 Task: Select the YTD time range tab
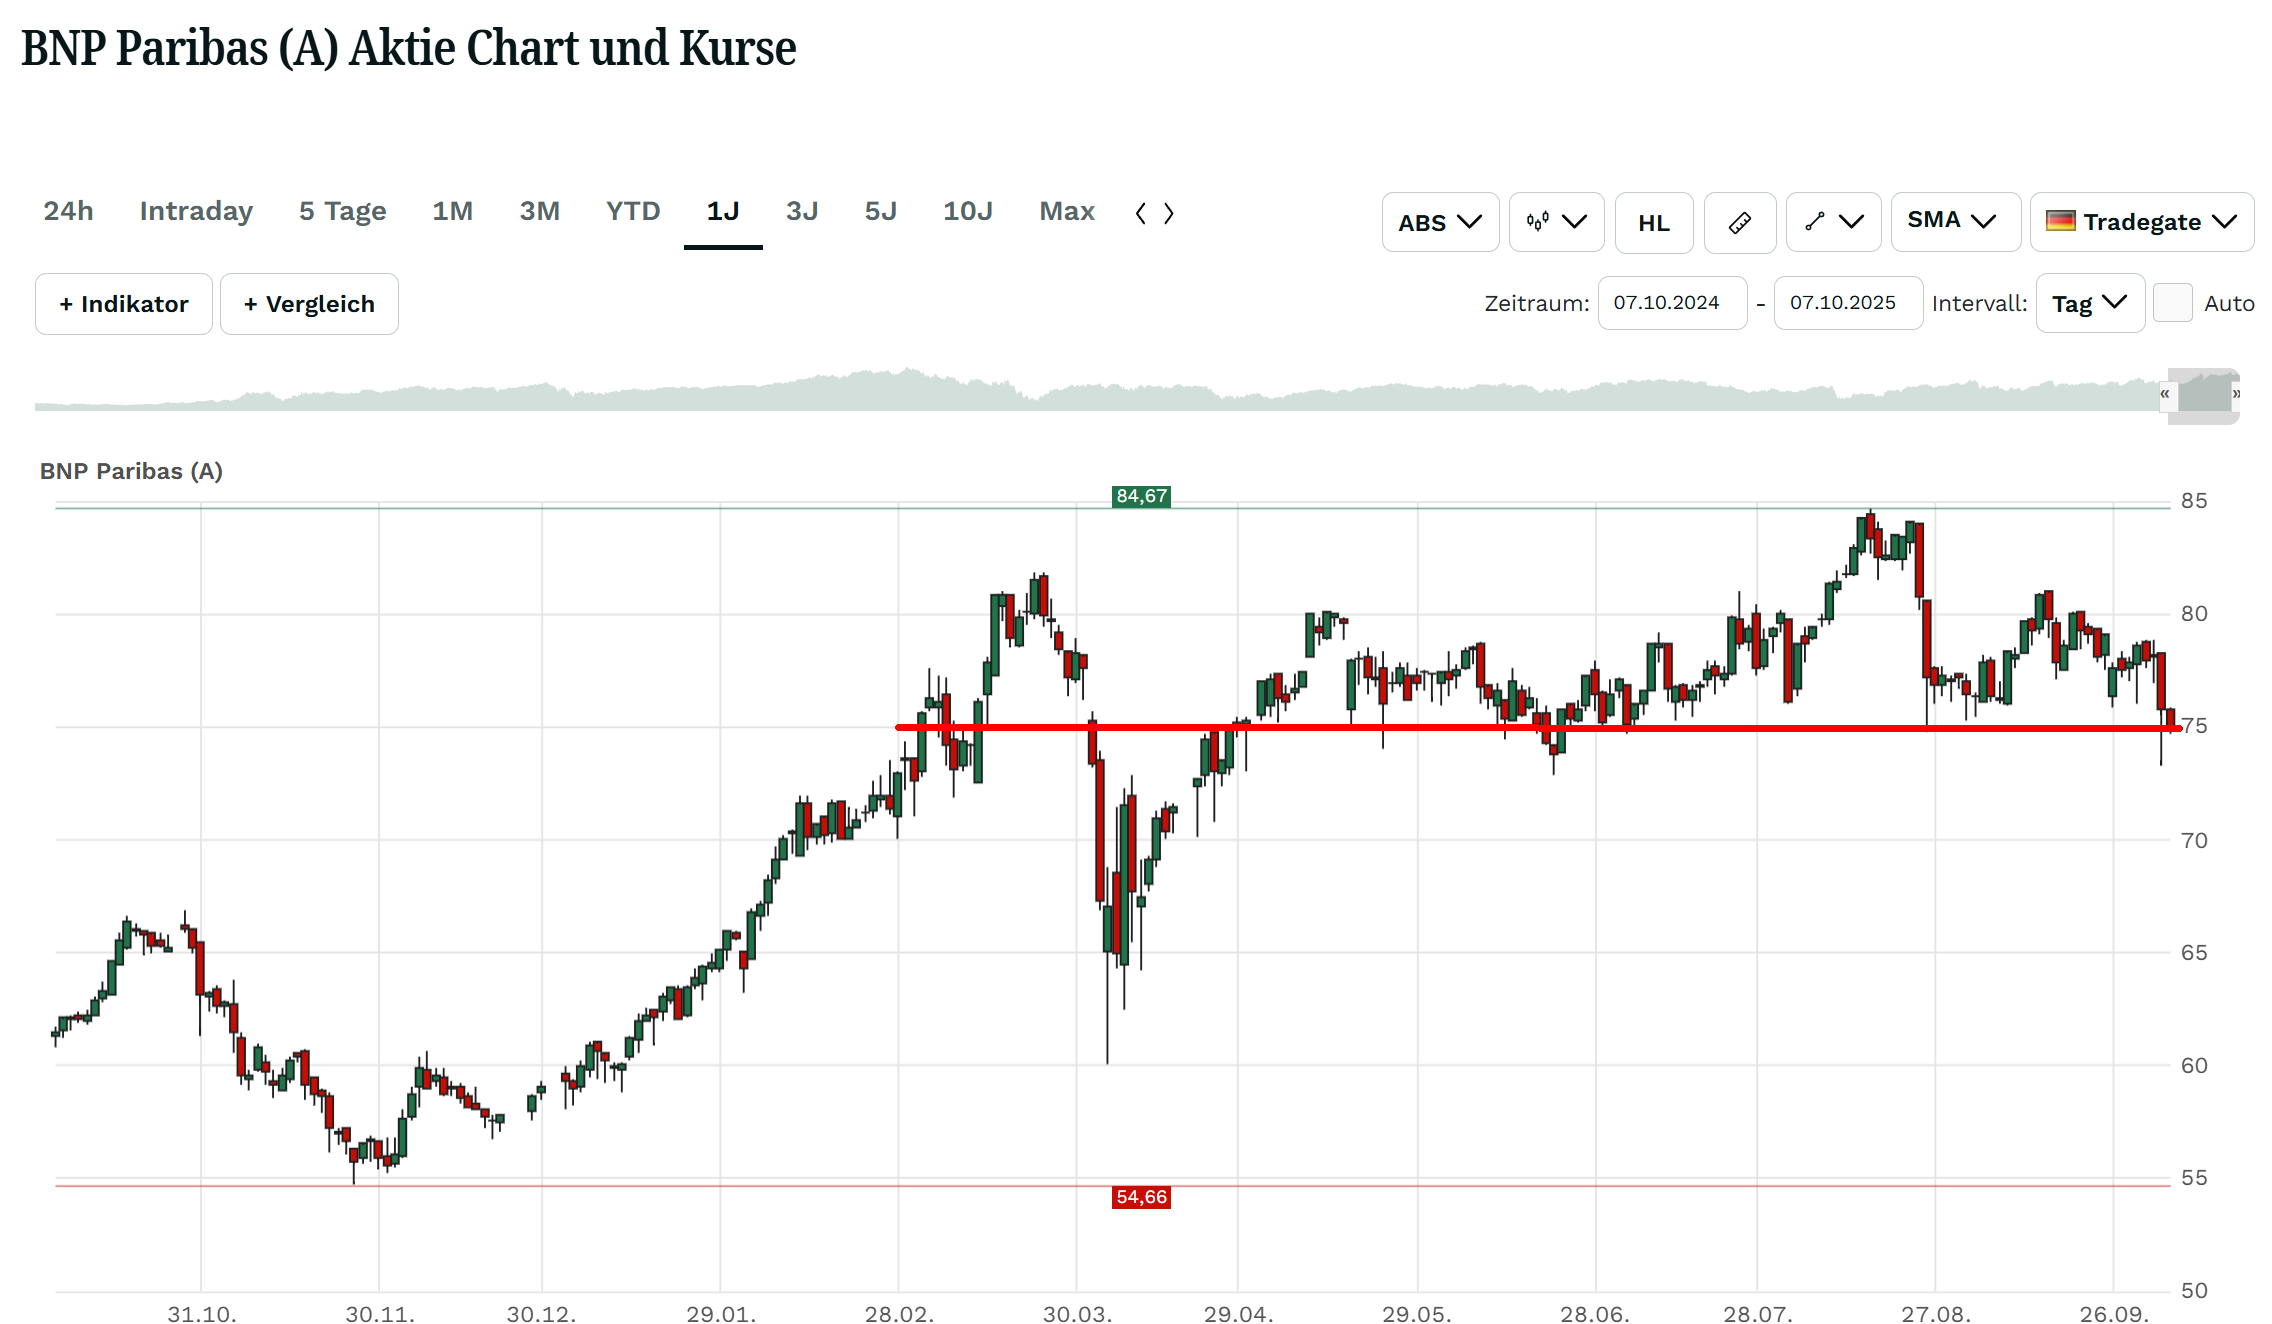tap(633, 211)
